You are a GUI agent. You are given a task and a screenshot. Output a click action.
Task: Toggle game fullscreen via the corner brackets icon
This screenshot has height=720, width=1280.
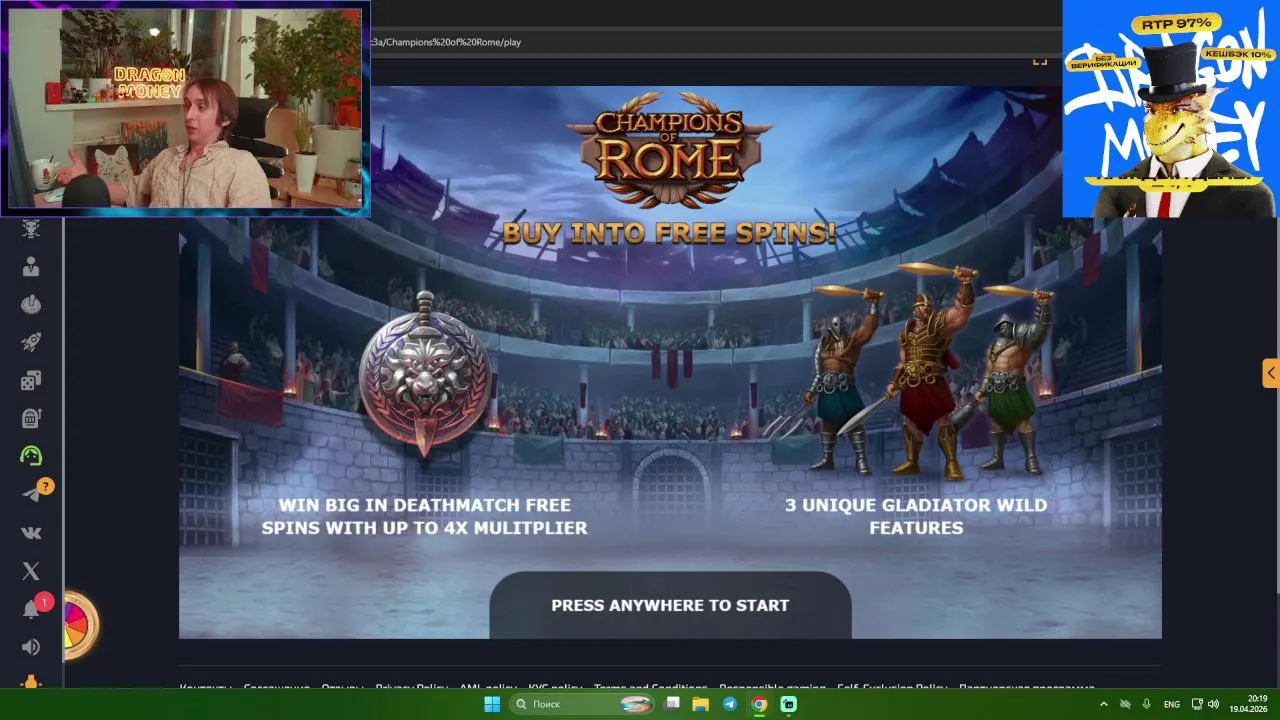coord(1040,61)
